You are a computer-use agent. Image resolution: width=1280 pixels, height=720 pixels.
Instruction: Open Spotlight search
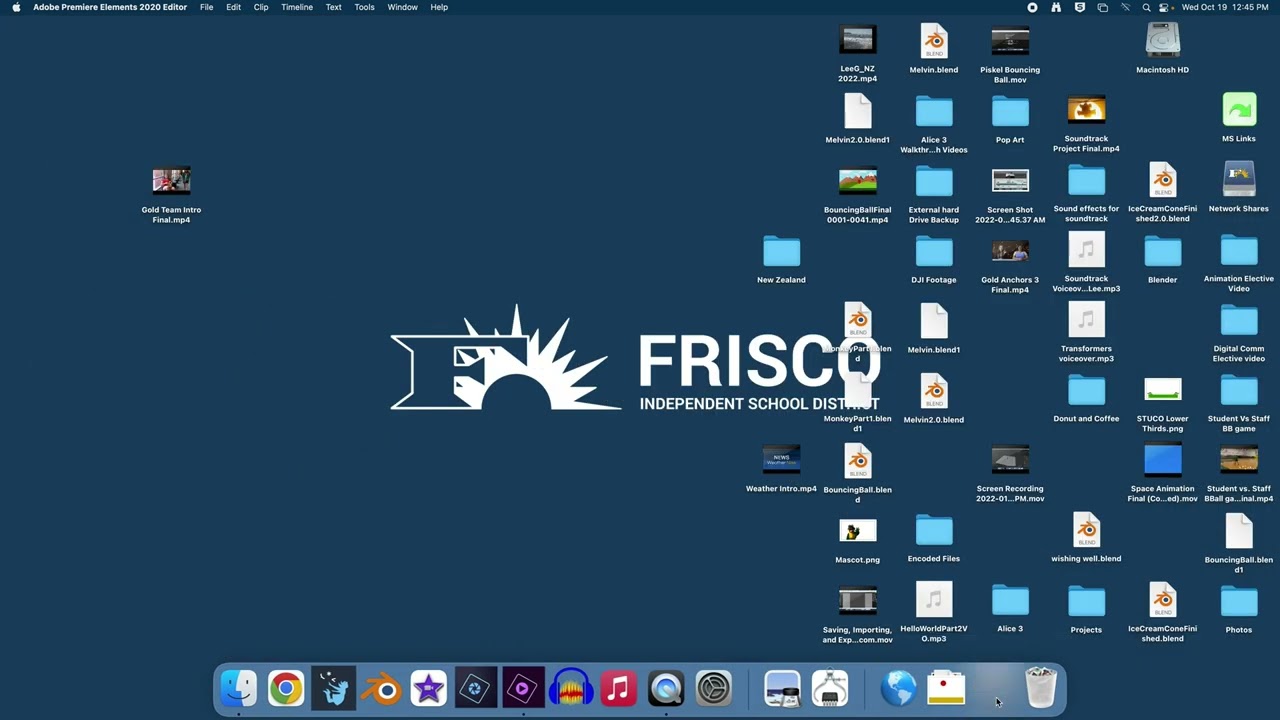(1146, 7)
